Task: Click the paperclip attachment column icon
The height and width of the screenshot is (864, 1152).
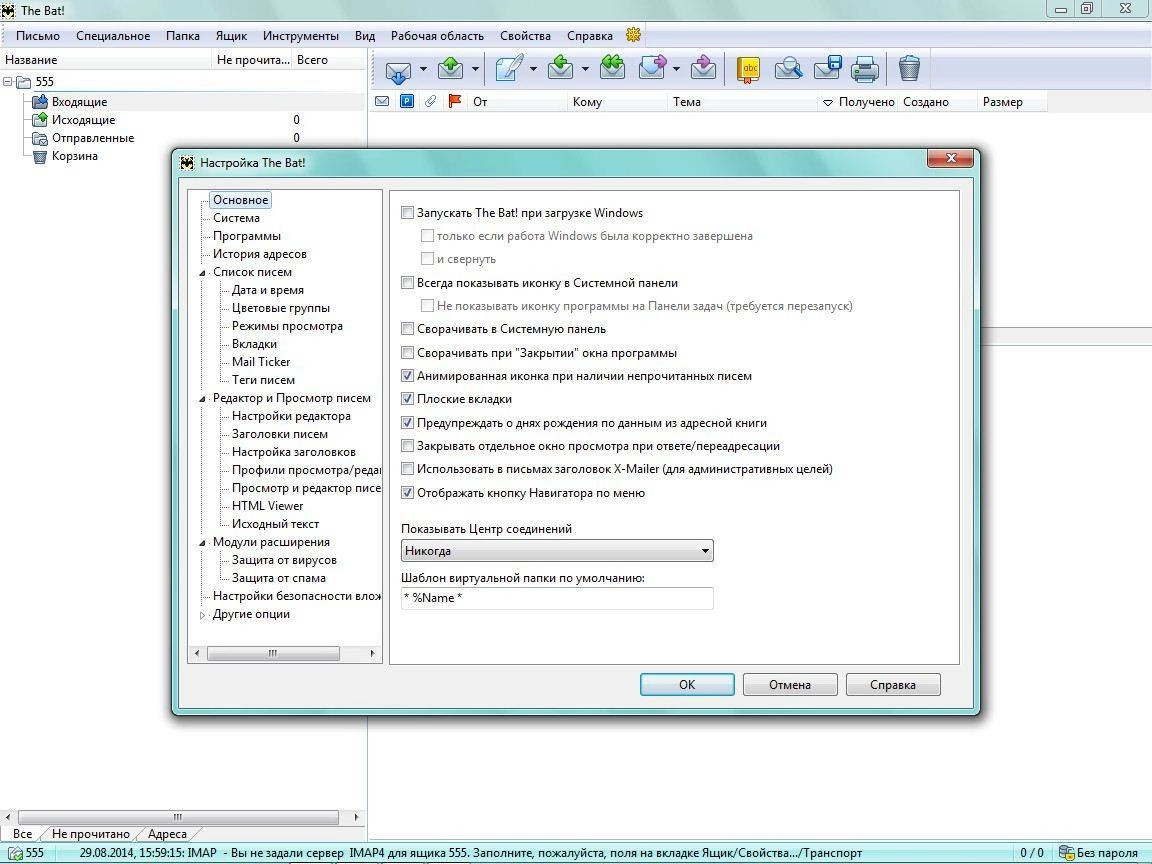Action: click(x=431, y=101)
